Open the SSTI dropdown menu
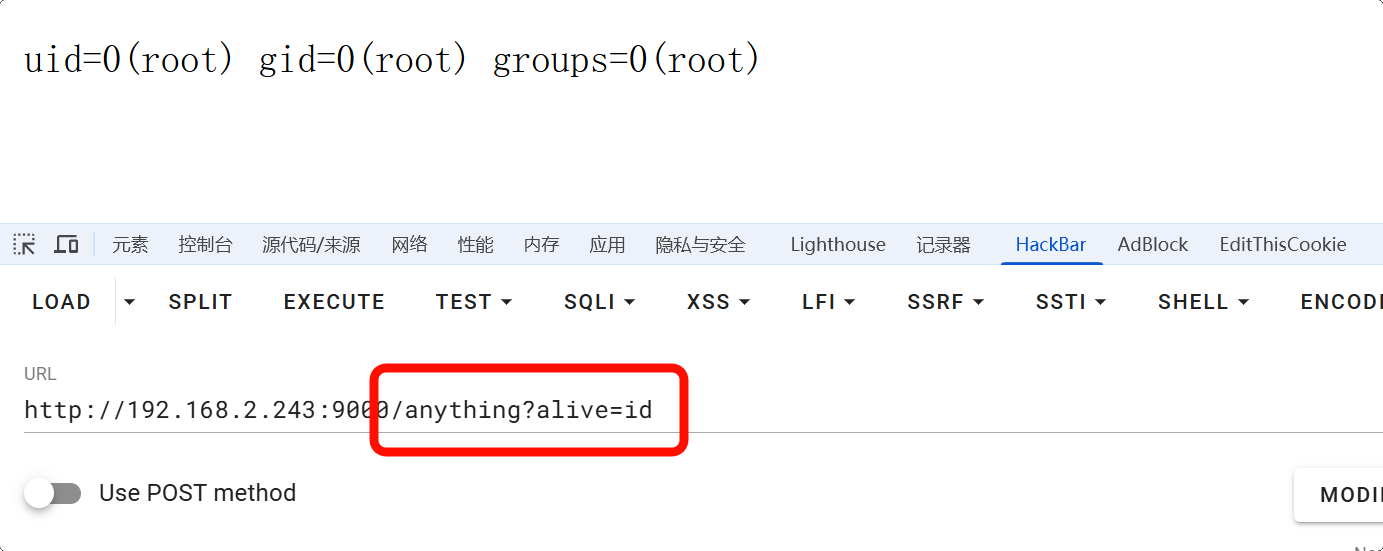 pyautogui.click(x=1070, y=302)
